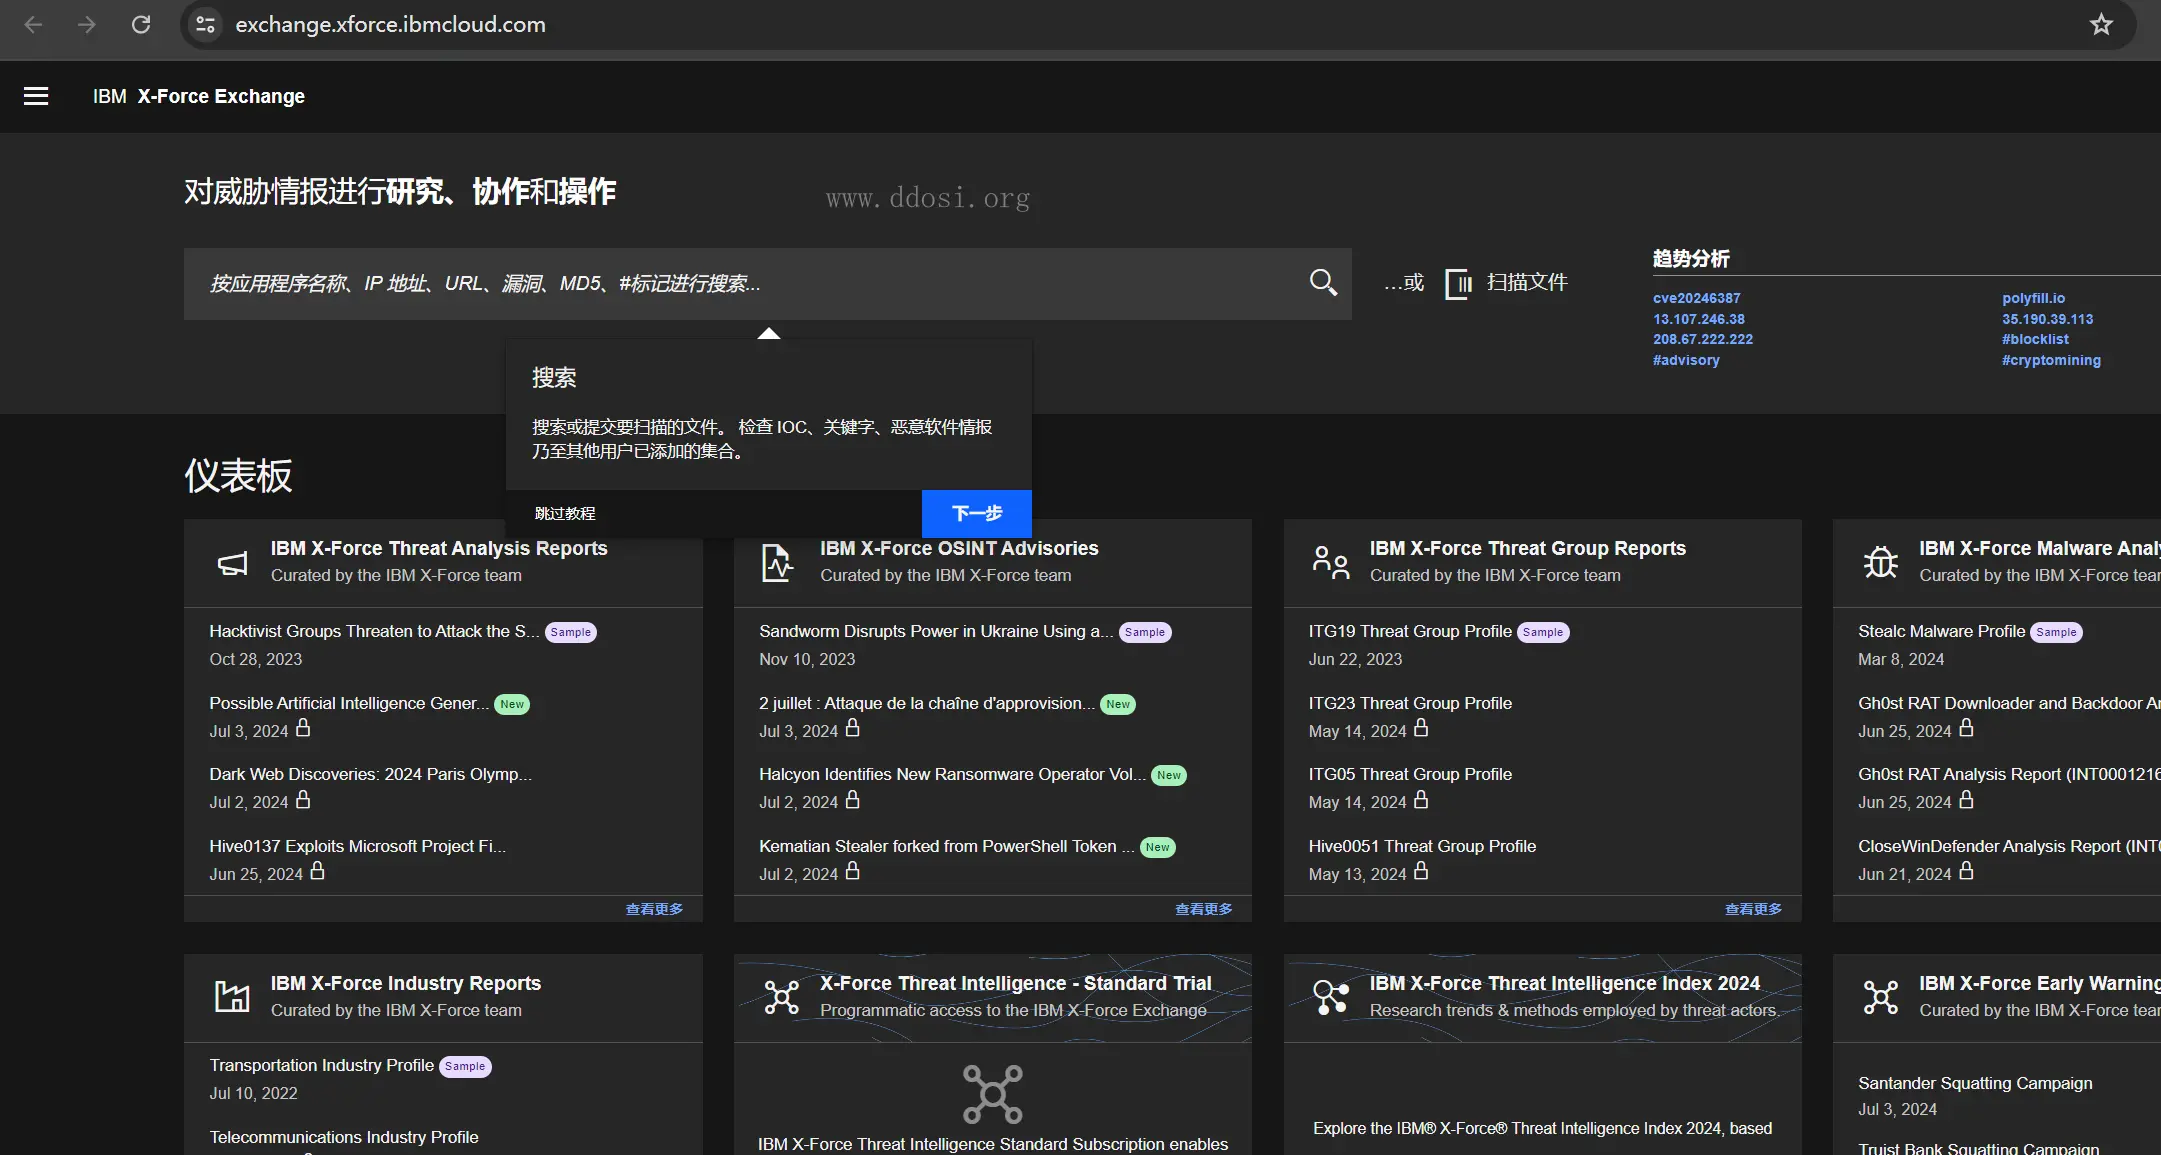The width and height of the screenshot is (2161, 1155).
Task: Click Malware Analysis bug icon
Action: click(x=1880, y=562)
